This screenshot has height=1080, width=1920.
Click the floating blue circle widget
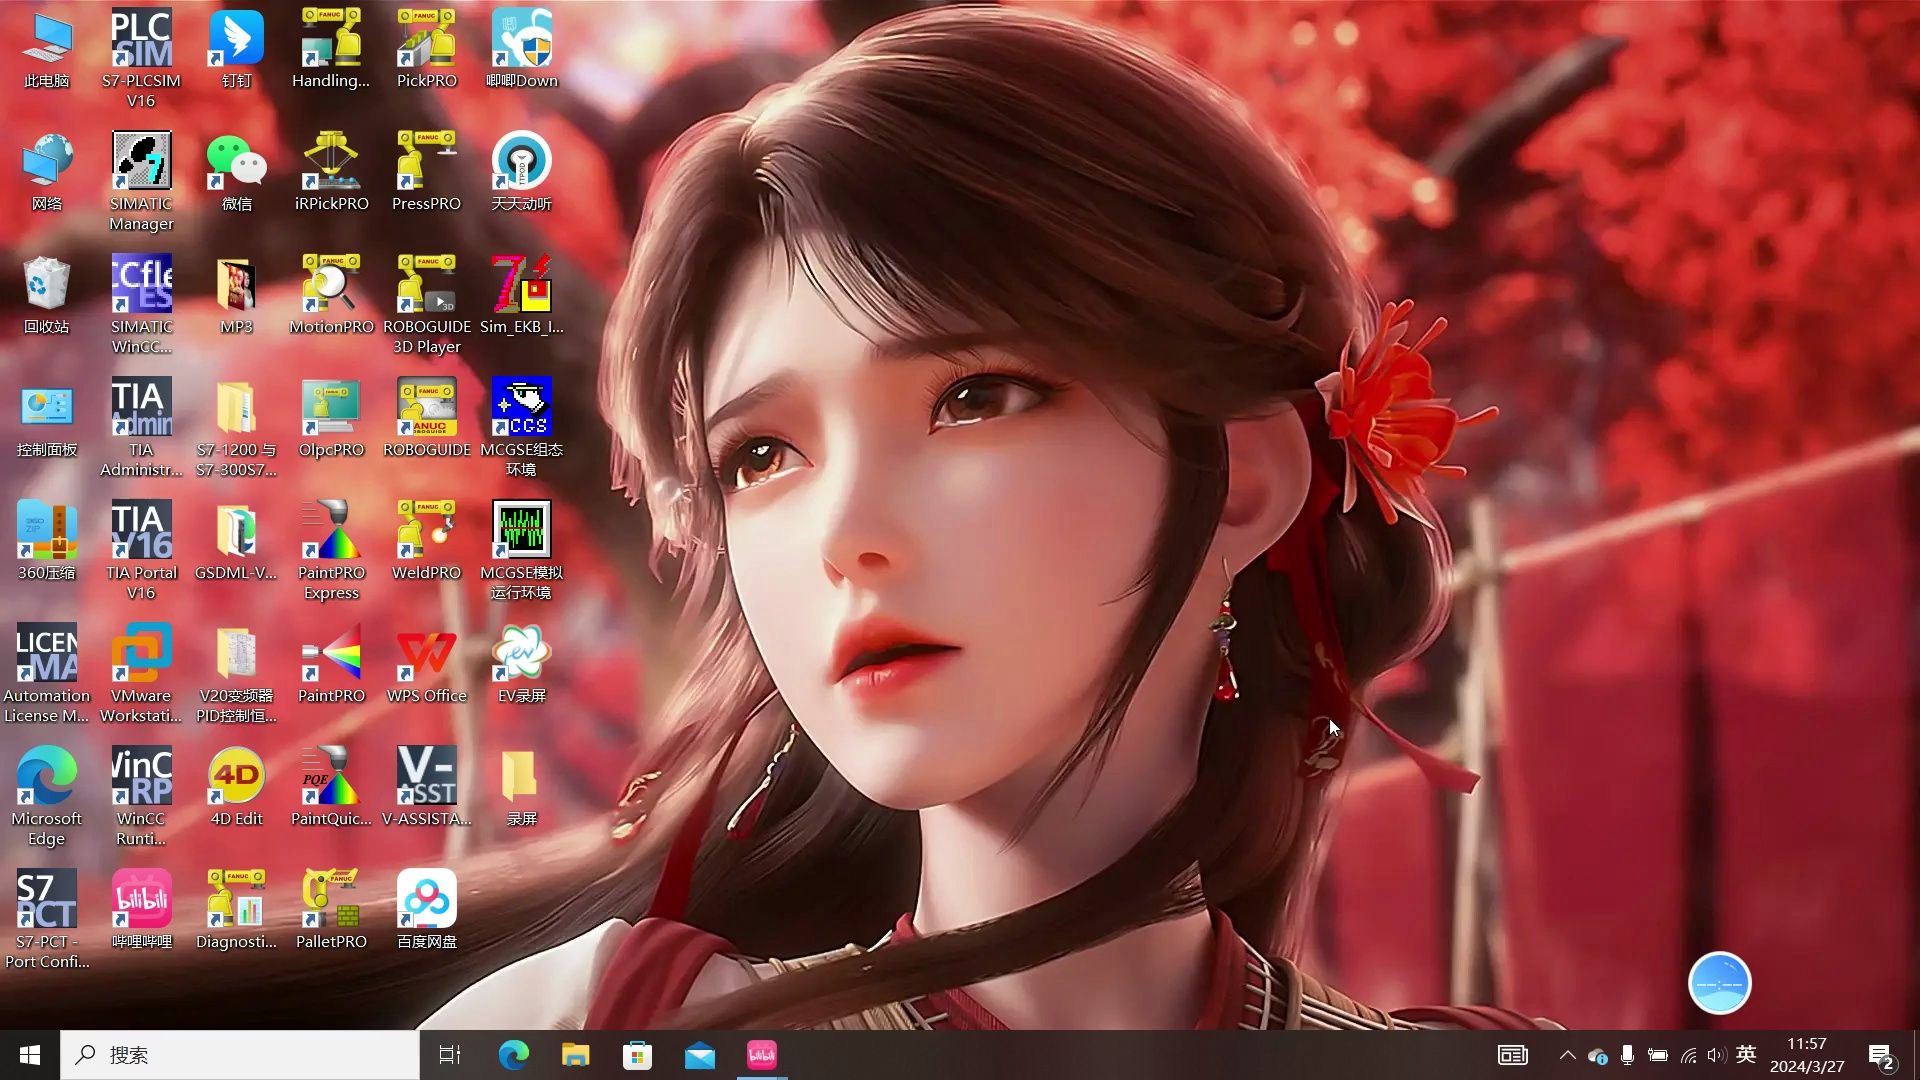(1719, 983)
